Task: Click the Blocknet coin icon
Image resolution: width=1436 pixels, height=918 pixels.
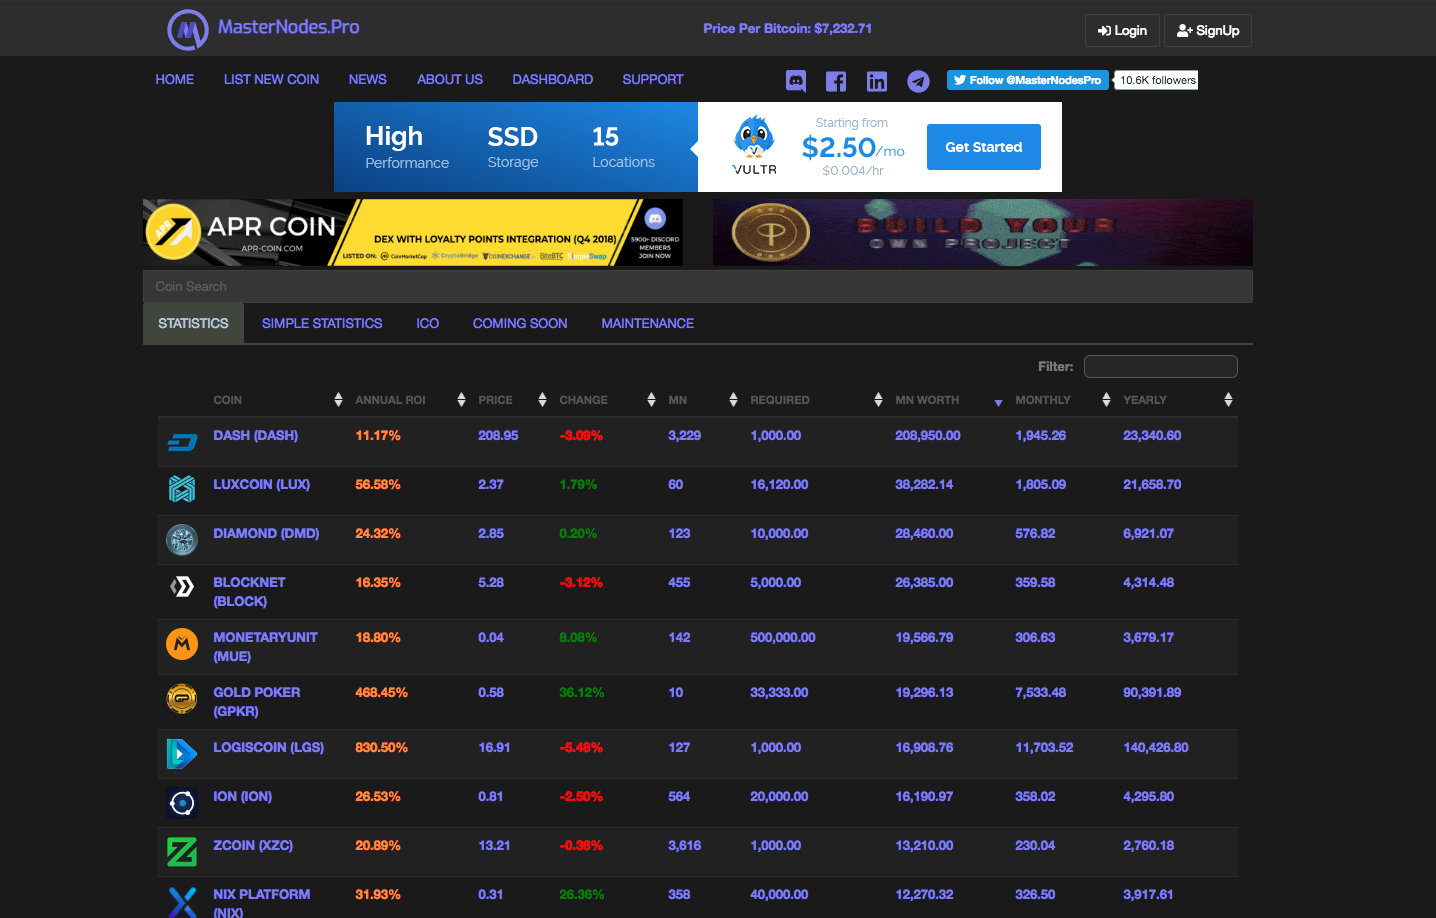Action: [182, 587]
